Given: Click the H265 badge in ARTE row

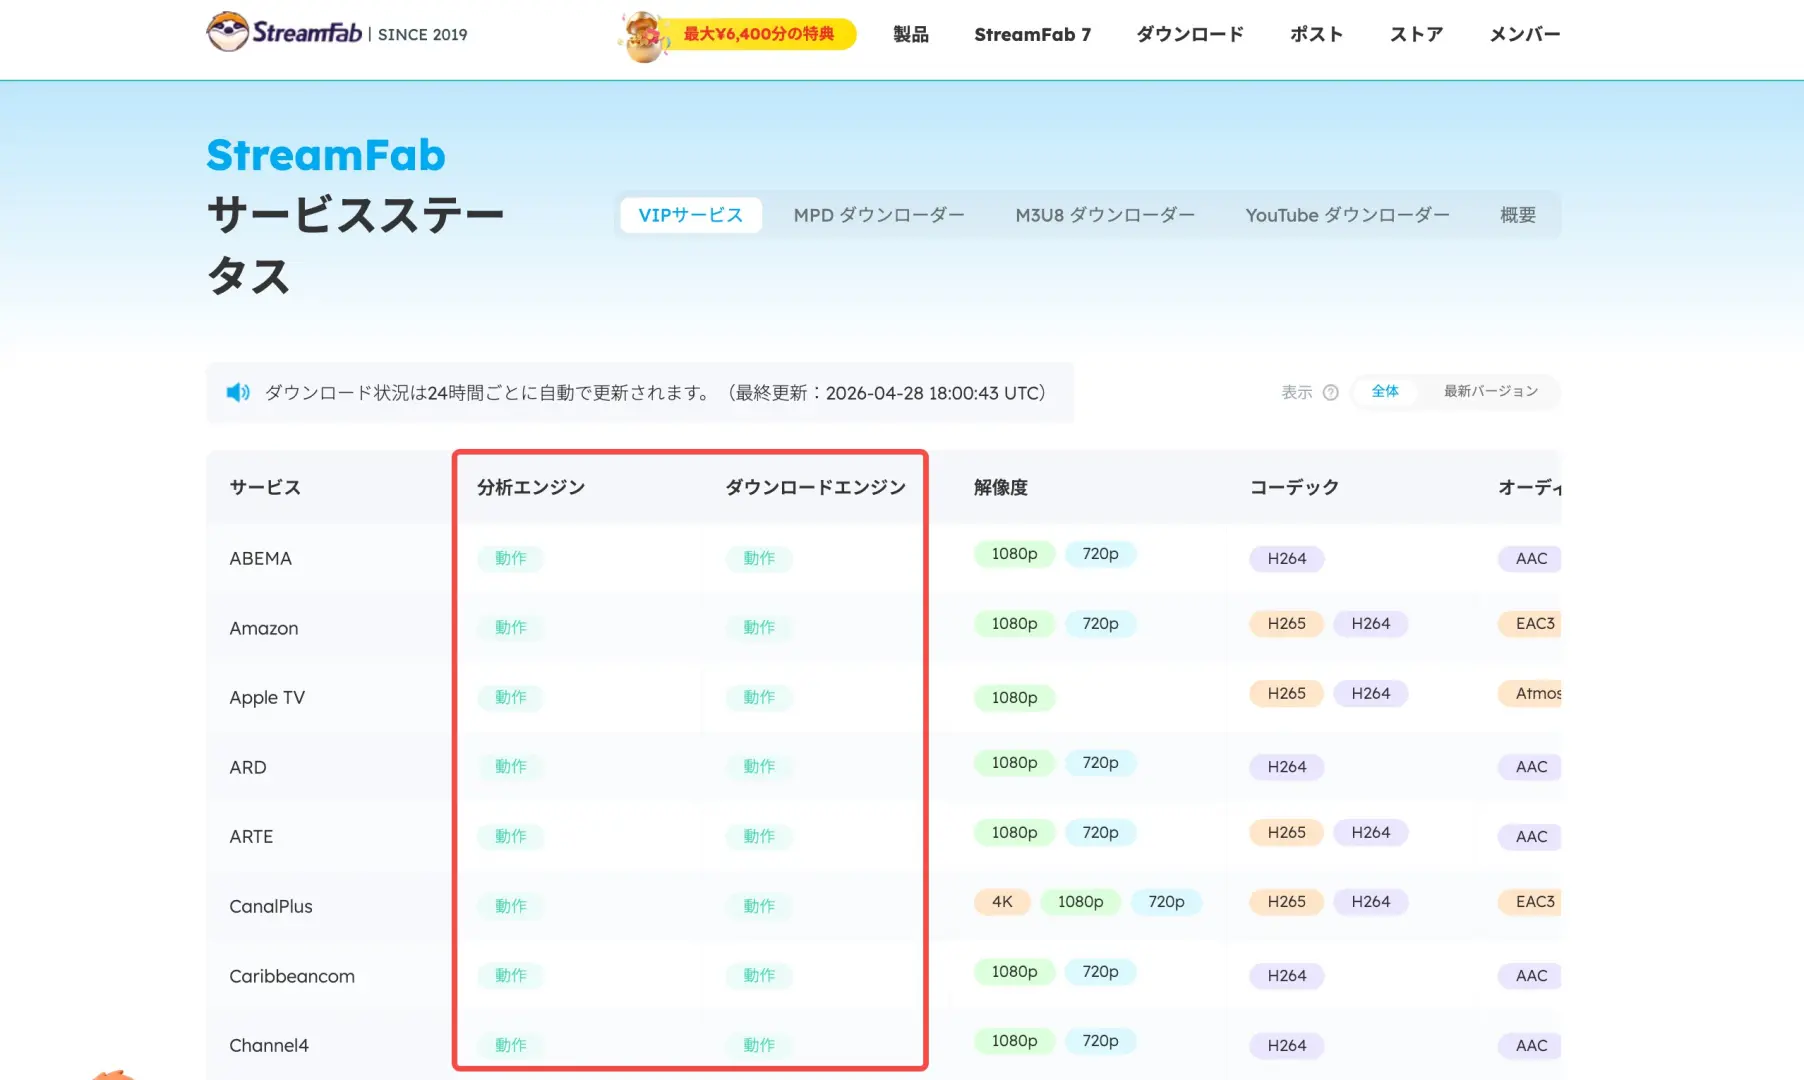Looking at the screenshot, I should (x=1287, y=833).
